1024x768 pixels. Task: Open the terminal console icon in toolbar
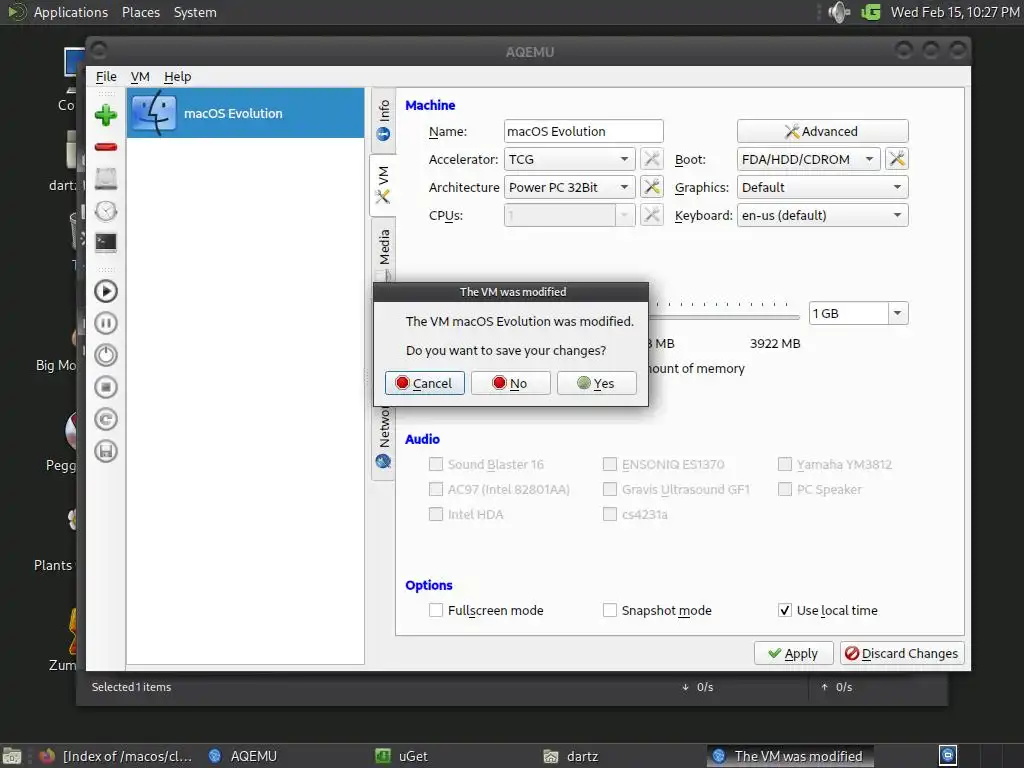pos(106,242)
